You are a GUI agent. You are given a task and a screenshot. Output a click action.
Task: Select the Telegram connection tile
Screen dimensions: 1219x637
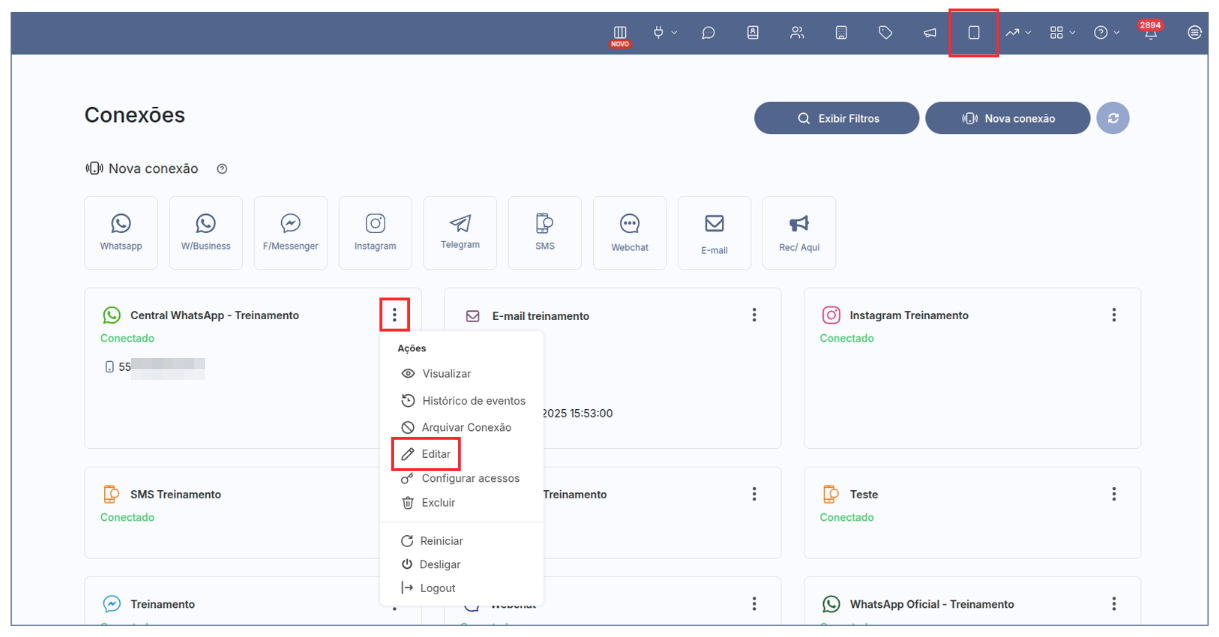[460, 232]
